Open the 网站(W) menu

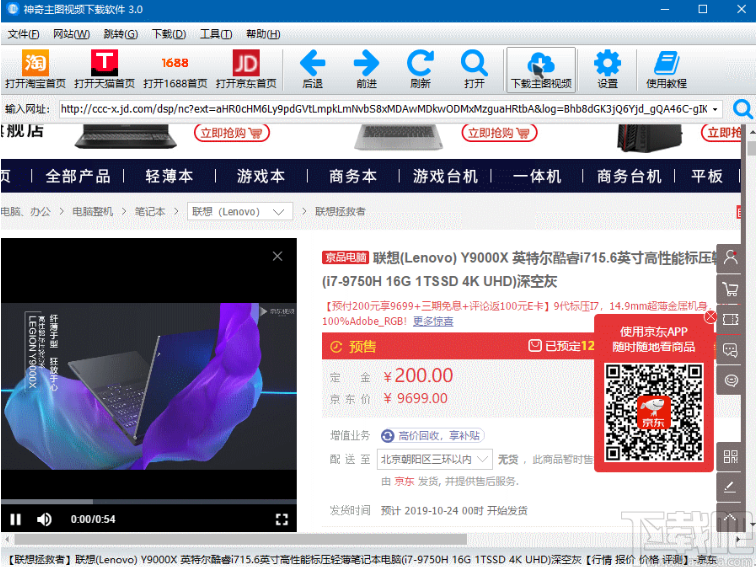click(71, 34)
